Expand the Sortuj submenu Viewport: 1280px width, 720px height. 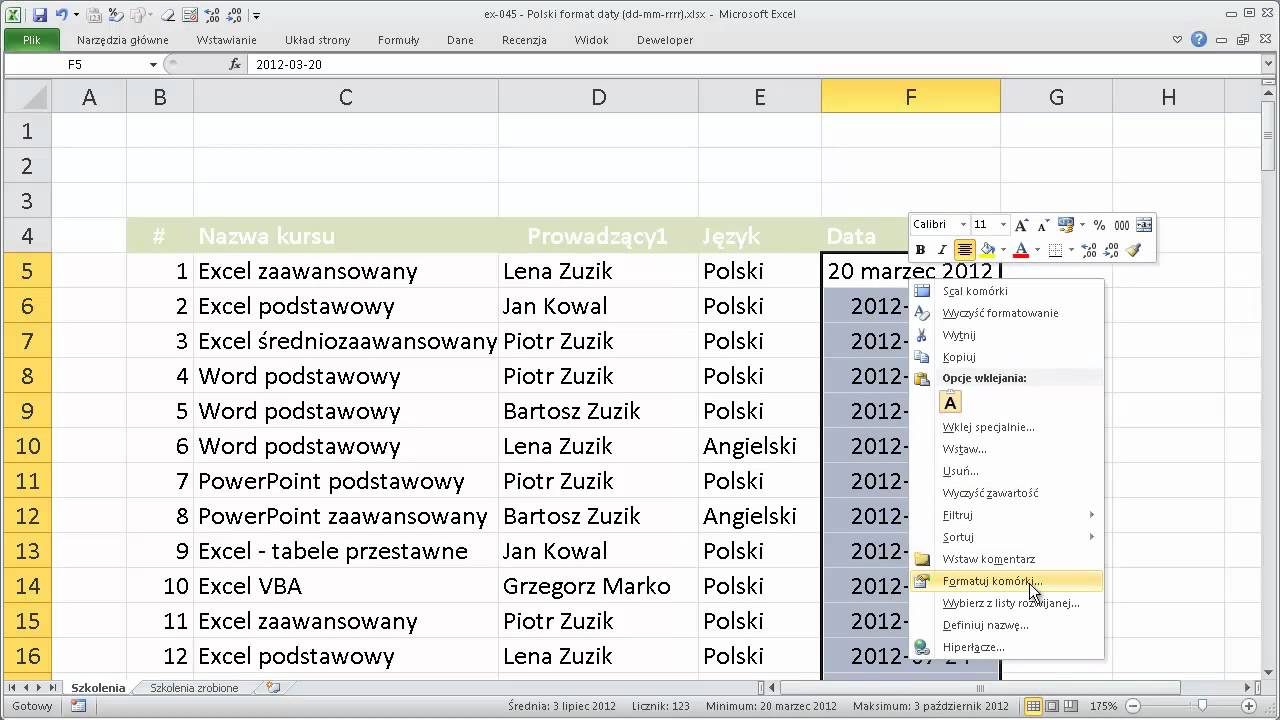(1006, 537)
